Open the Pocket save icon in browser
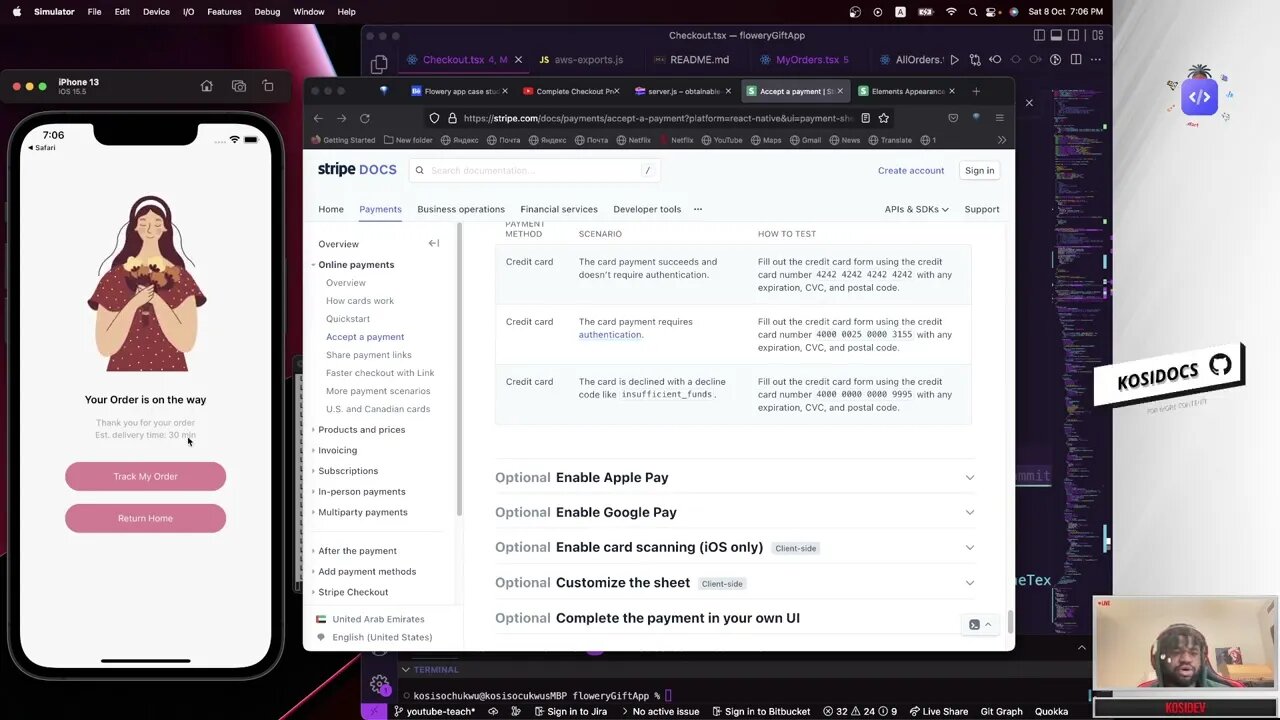Viewport: 1280px width, 720px height. click(x=953, y=118)
